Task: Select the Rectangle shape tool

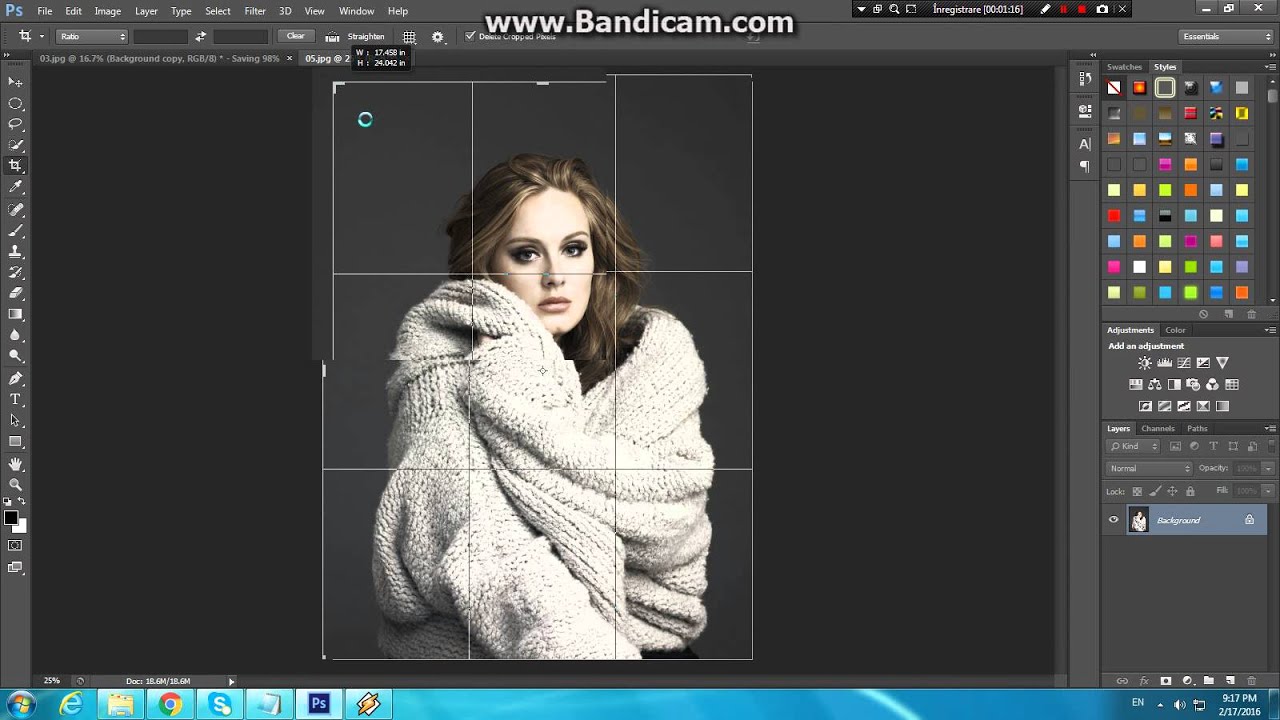Action: (15, 442)
